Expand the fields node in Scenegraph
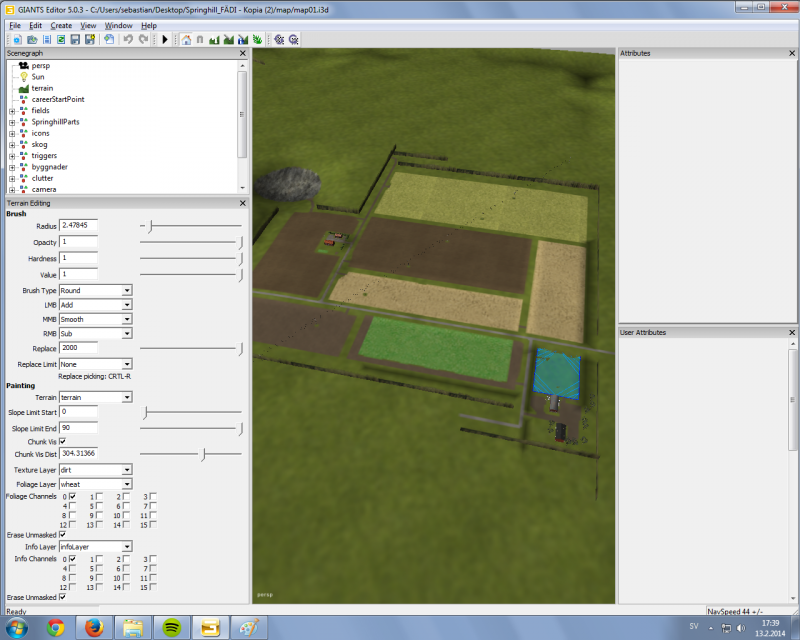Viewport: 800px width, 640px height. [12, 111]
